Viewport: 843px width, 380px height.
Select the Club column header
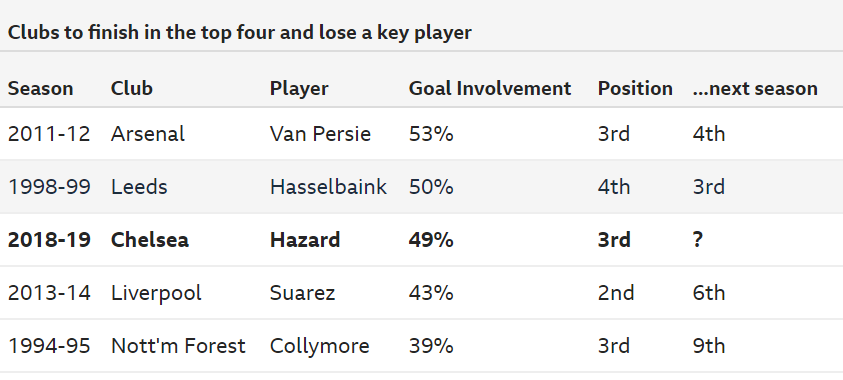point(132,89)
